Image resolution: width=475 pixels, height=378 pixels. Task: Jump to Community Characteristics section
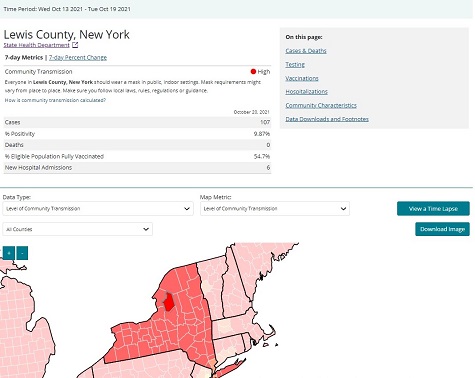click(x=321, y=105)
